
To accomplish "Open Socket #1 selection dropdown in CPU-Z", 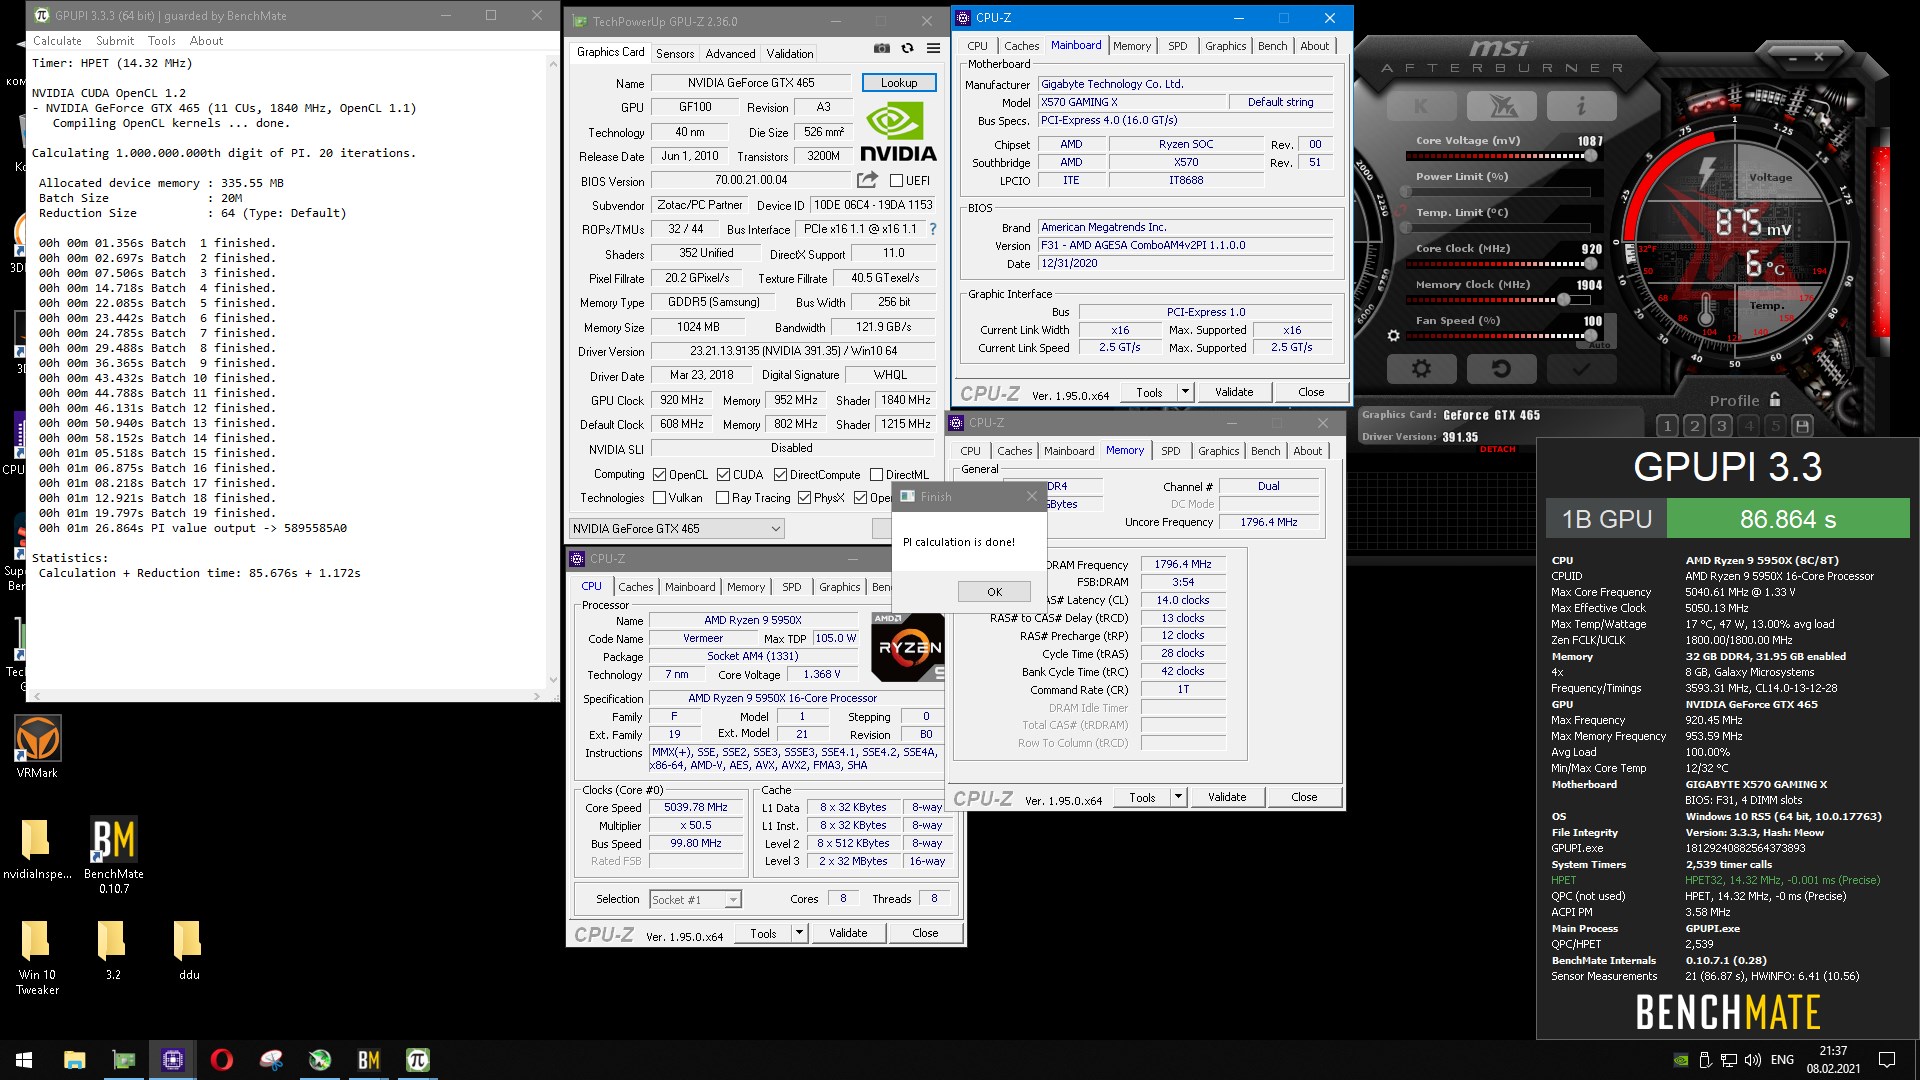I will [x=695, y=900].
